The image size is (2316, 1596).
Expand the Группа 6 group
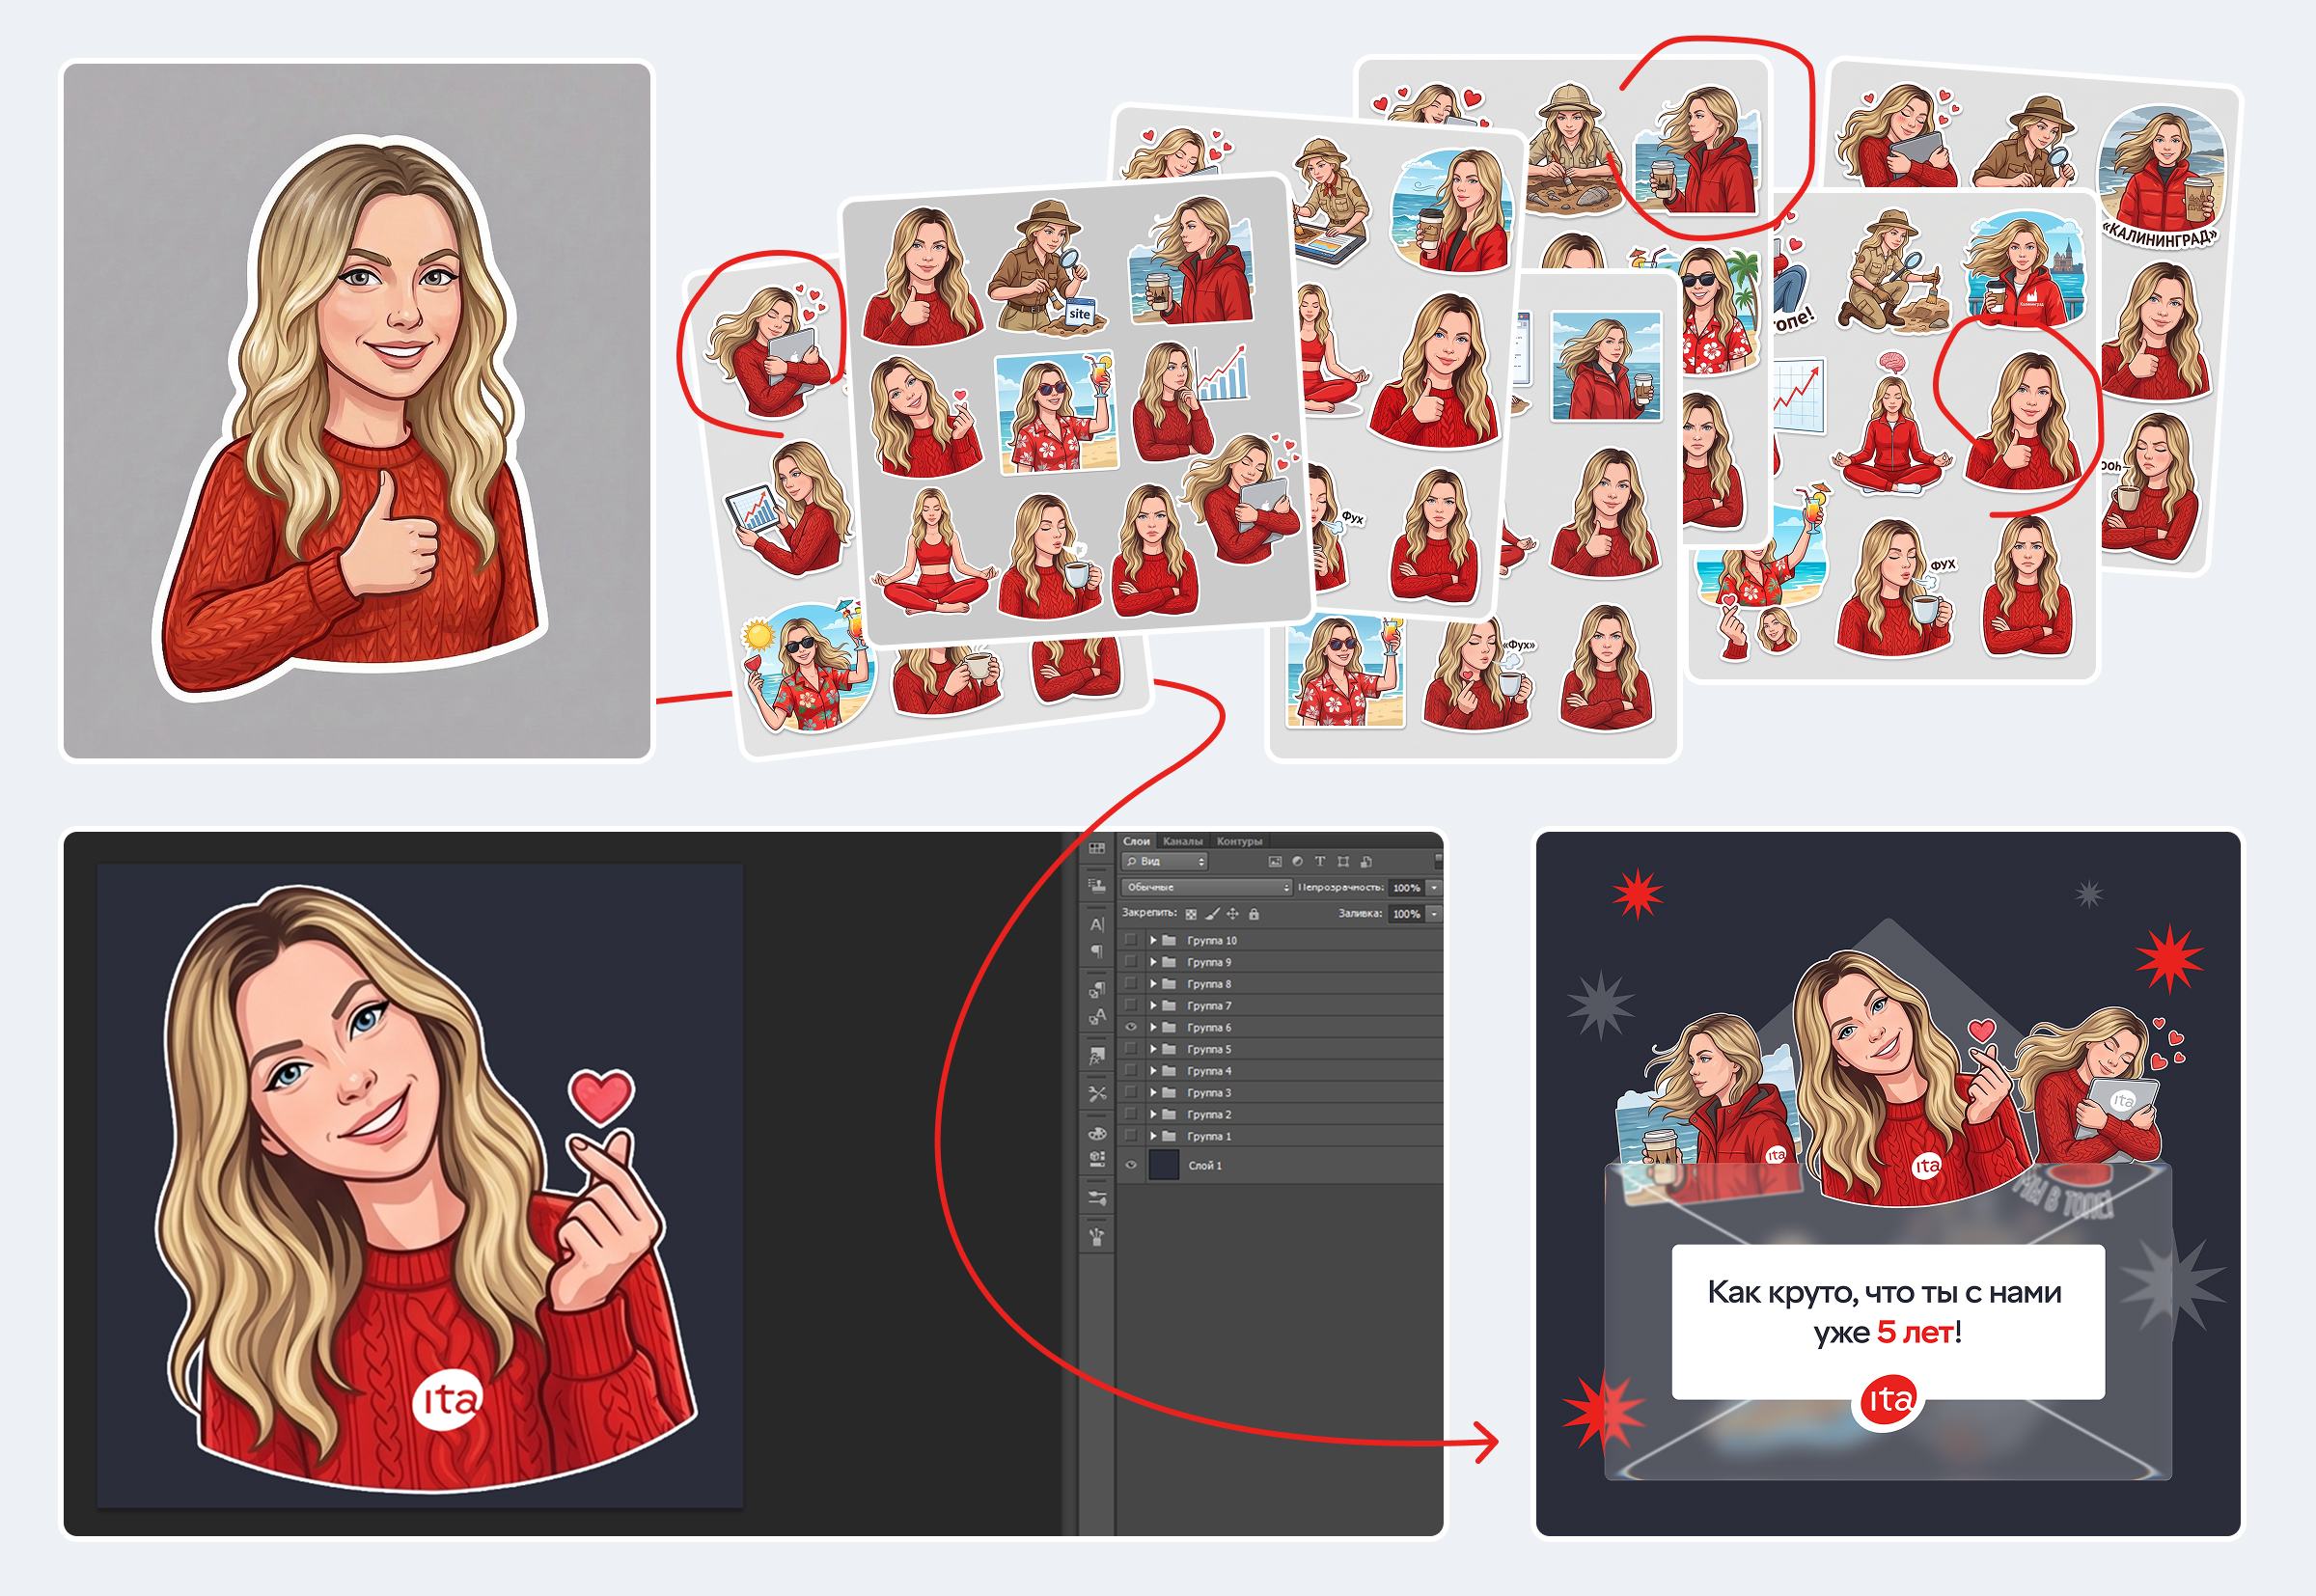pyautogui.click(x=1153, y=1027)
